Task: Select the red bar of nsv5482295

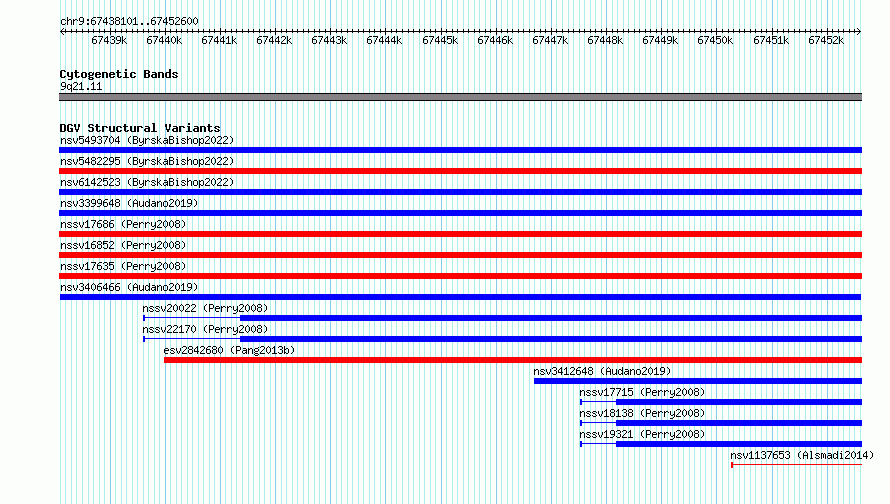Action: point(460,171)
